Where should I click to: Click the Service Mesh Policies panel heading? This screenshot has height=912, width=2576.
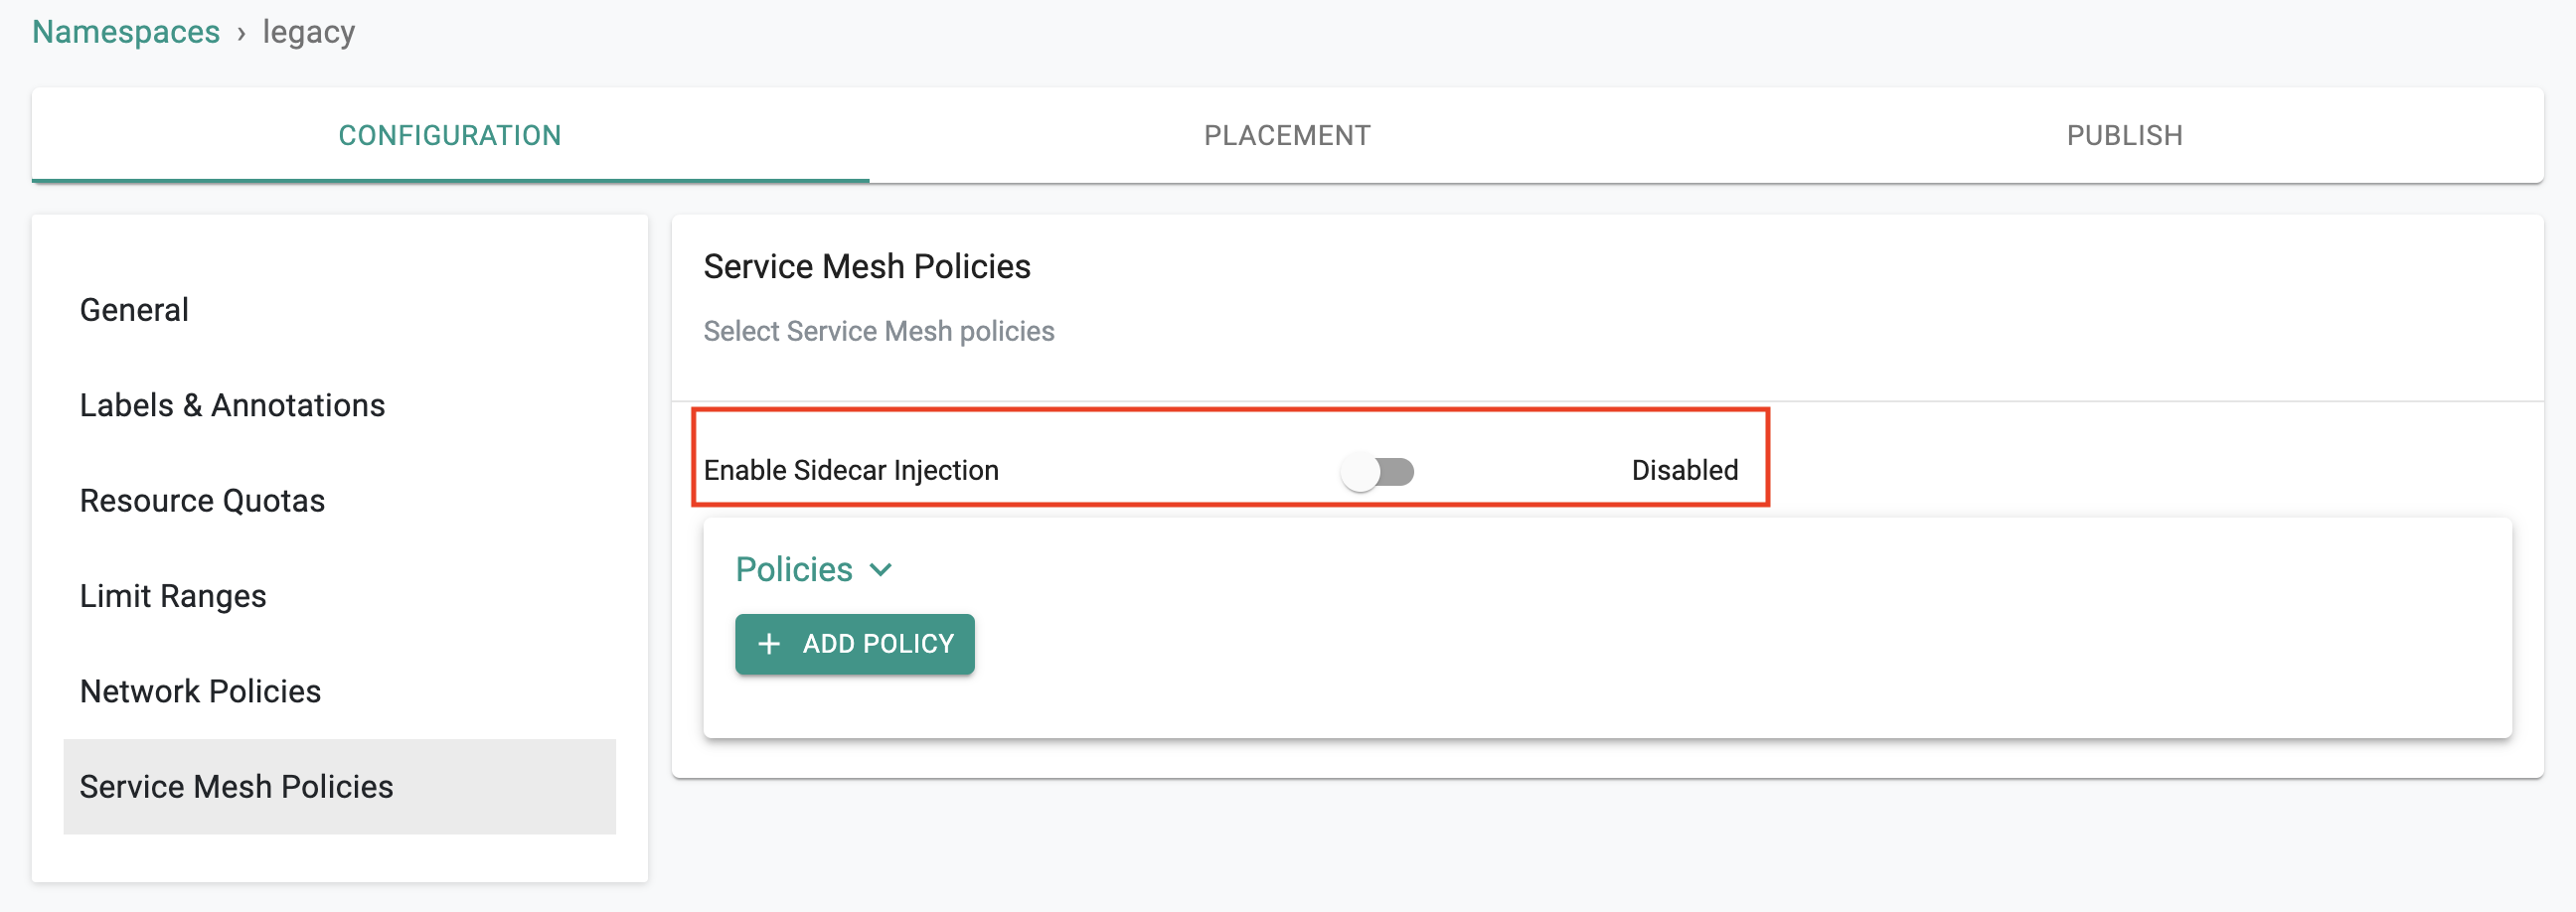pos(867,267)
